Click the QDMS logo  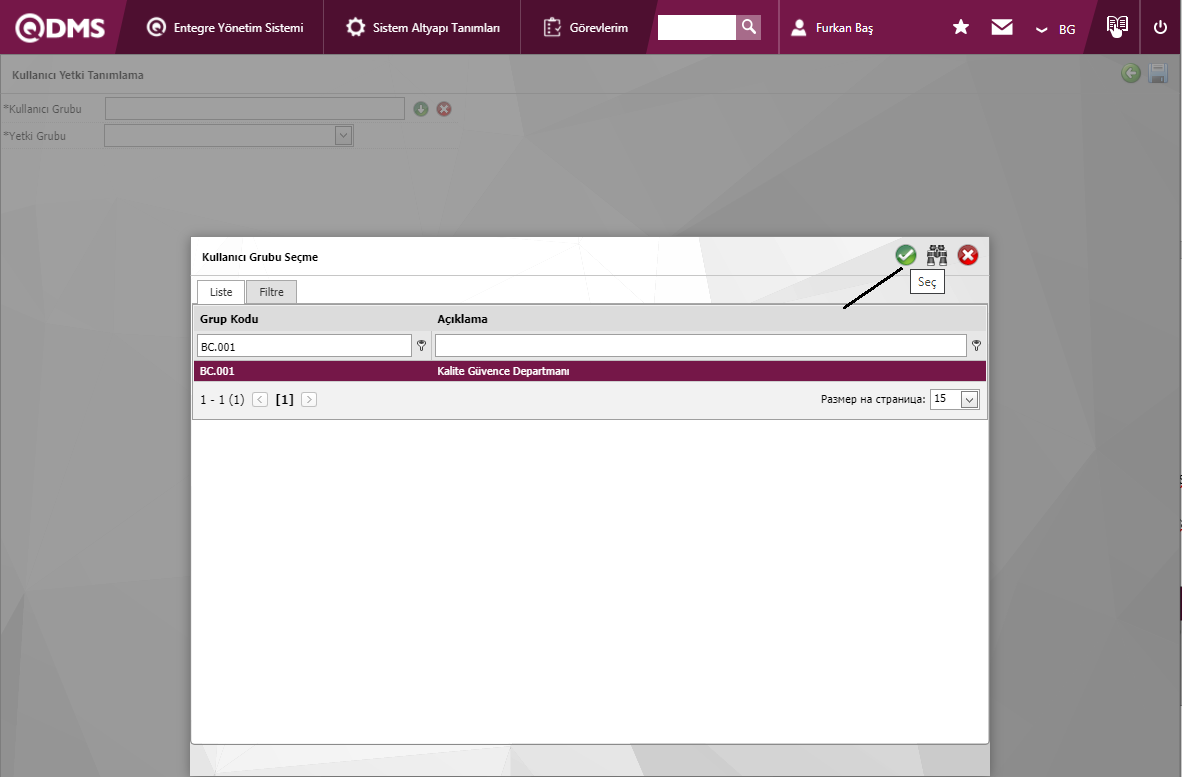point(60,28)
